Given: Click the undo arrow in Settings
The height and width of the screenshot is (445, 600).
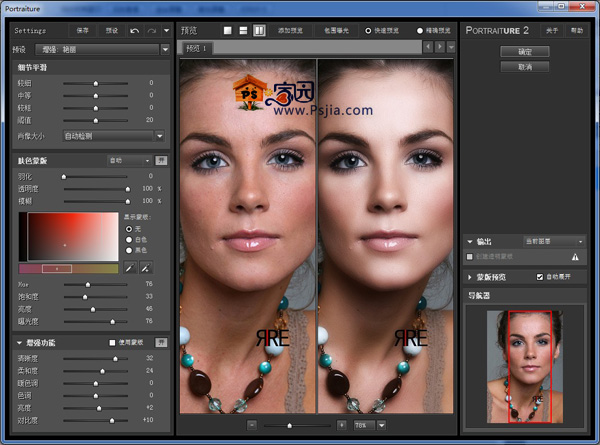Looking at the screenshot, I should tap(134, 31).
